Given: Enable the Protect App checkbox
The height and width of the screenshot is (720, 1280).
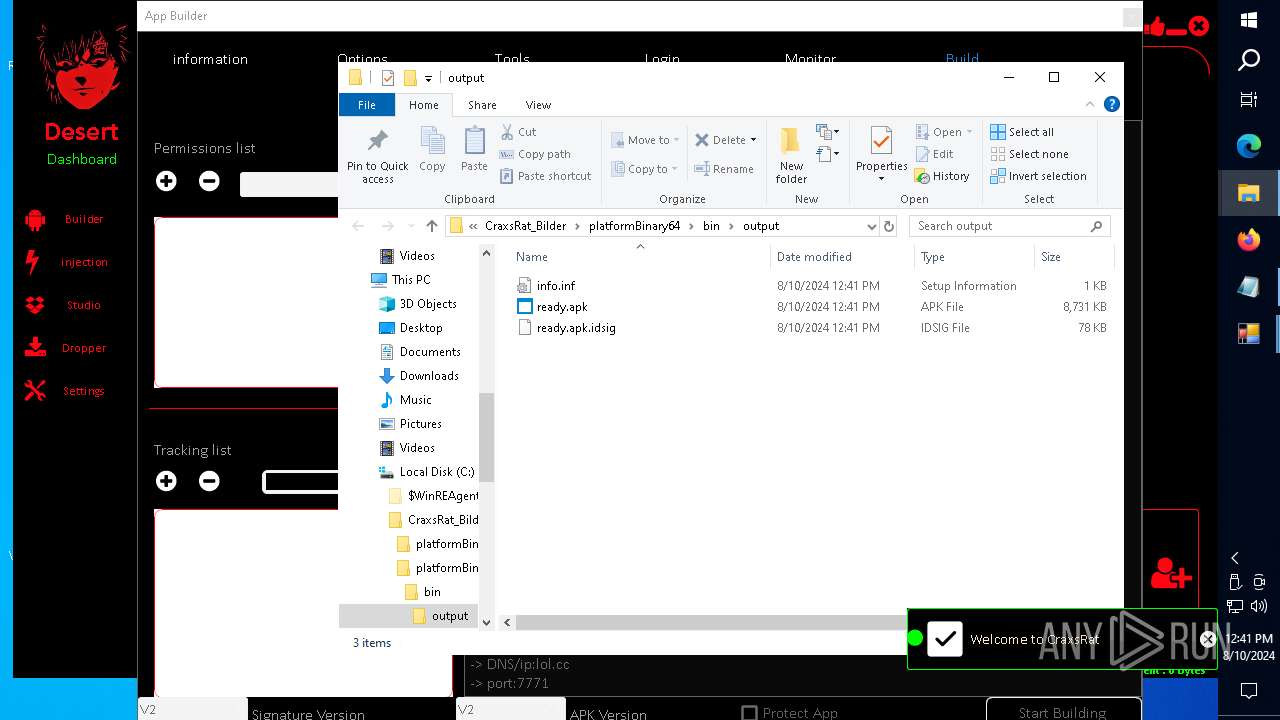Looking at the screenshot, I should tap(749, 713).
